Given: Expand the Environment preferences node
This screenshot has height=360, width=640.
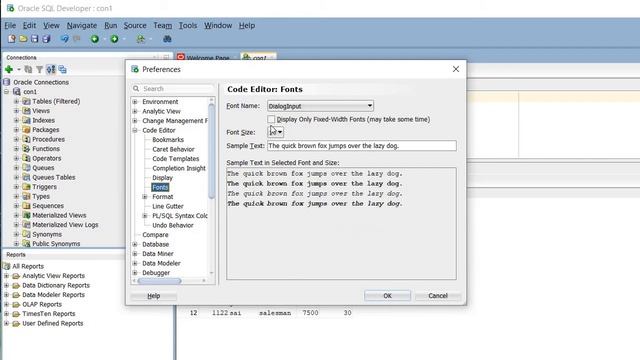Looking at the screenshot, I should [135, 102].
